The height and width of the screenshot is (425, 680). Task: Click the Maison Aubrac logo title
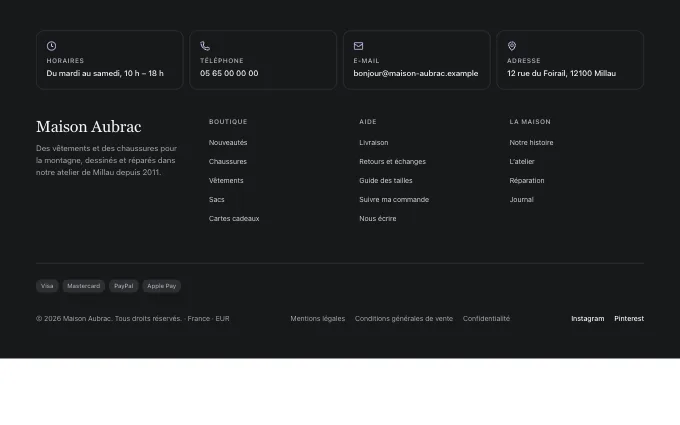click(x=88, y=127)
